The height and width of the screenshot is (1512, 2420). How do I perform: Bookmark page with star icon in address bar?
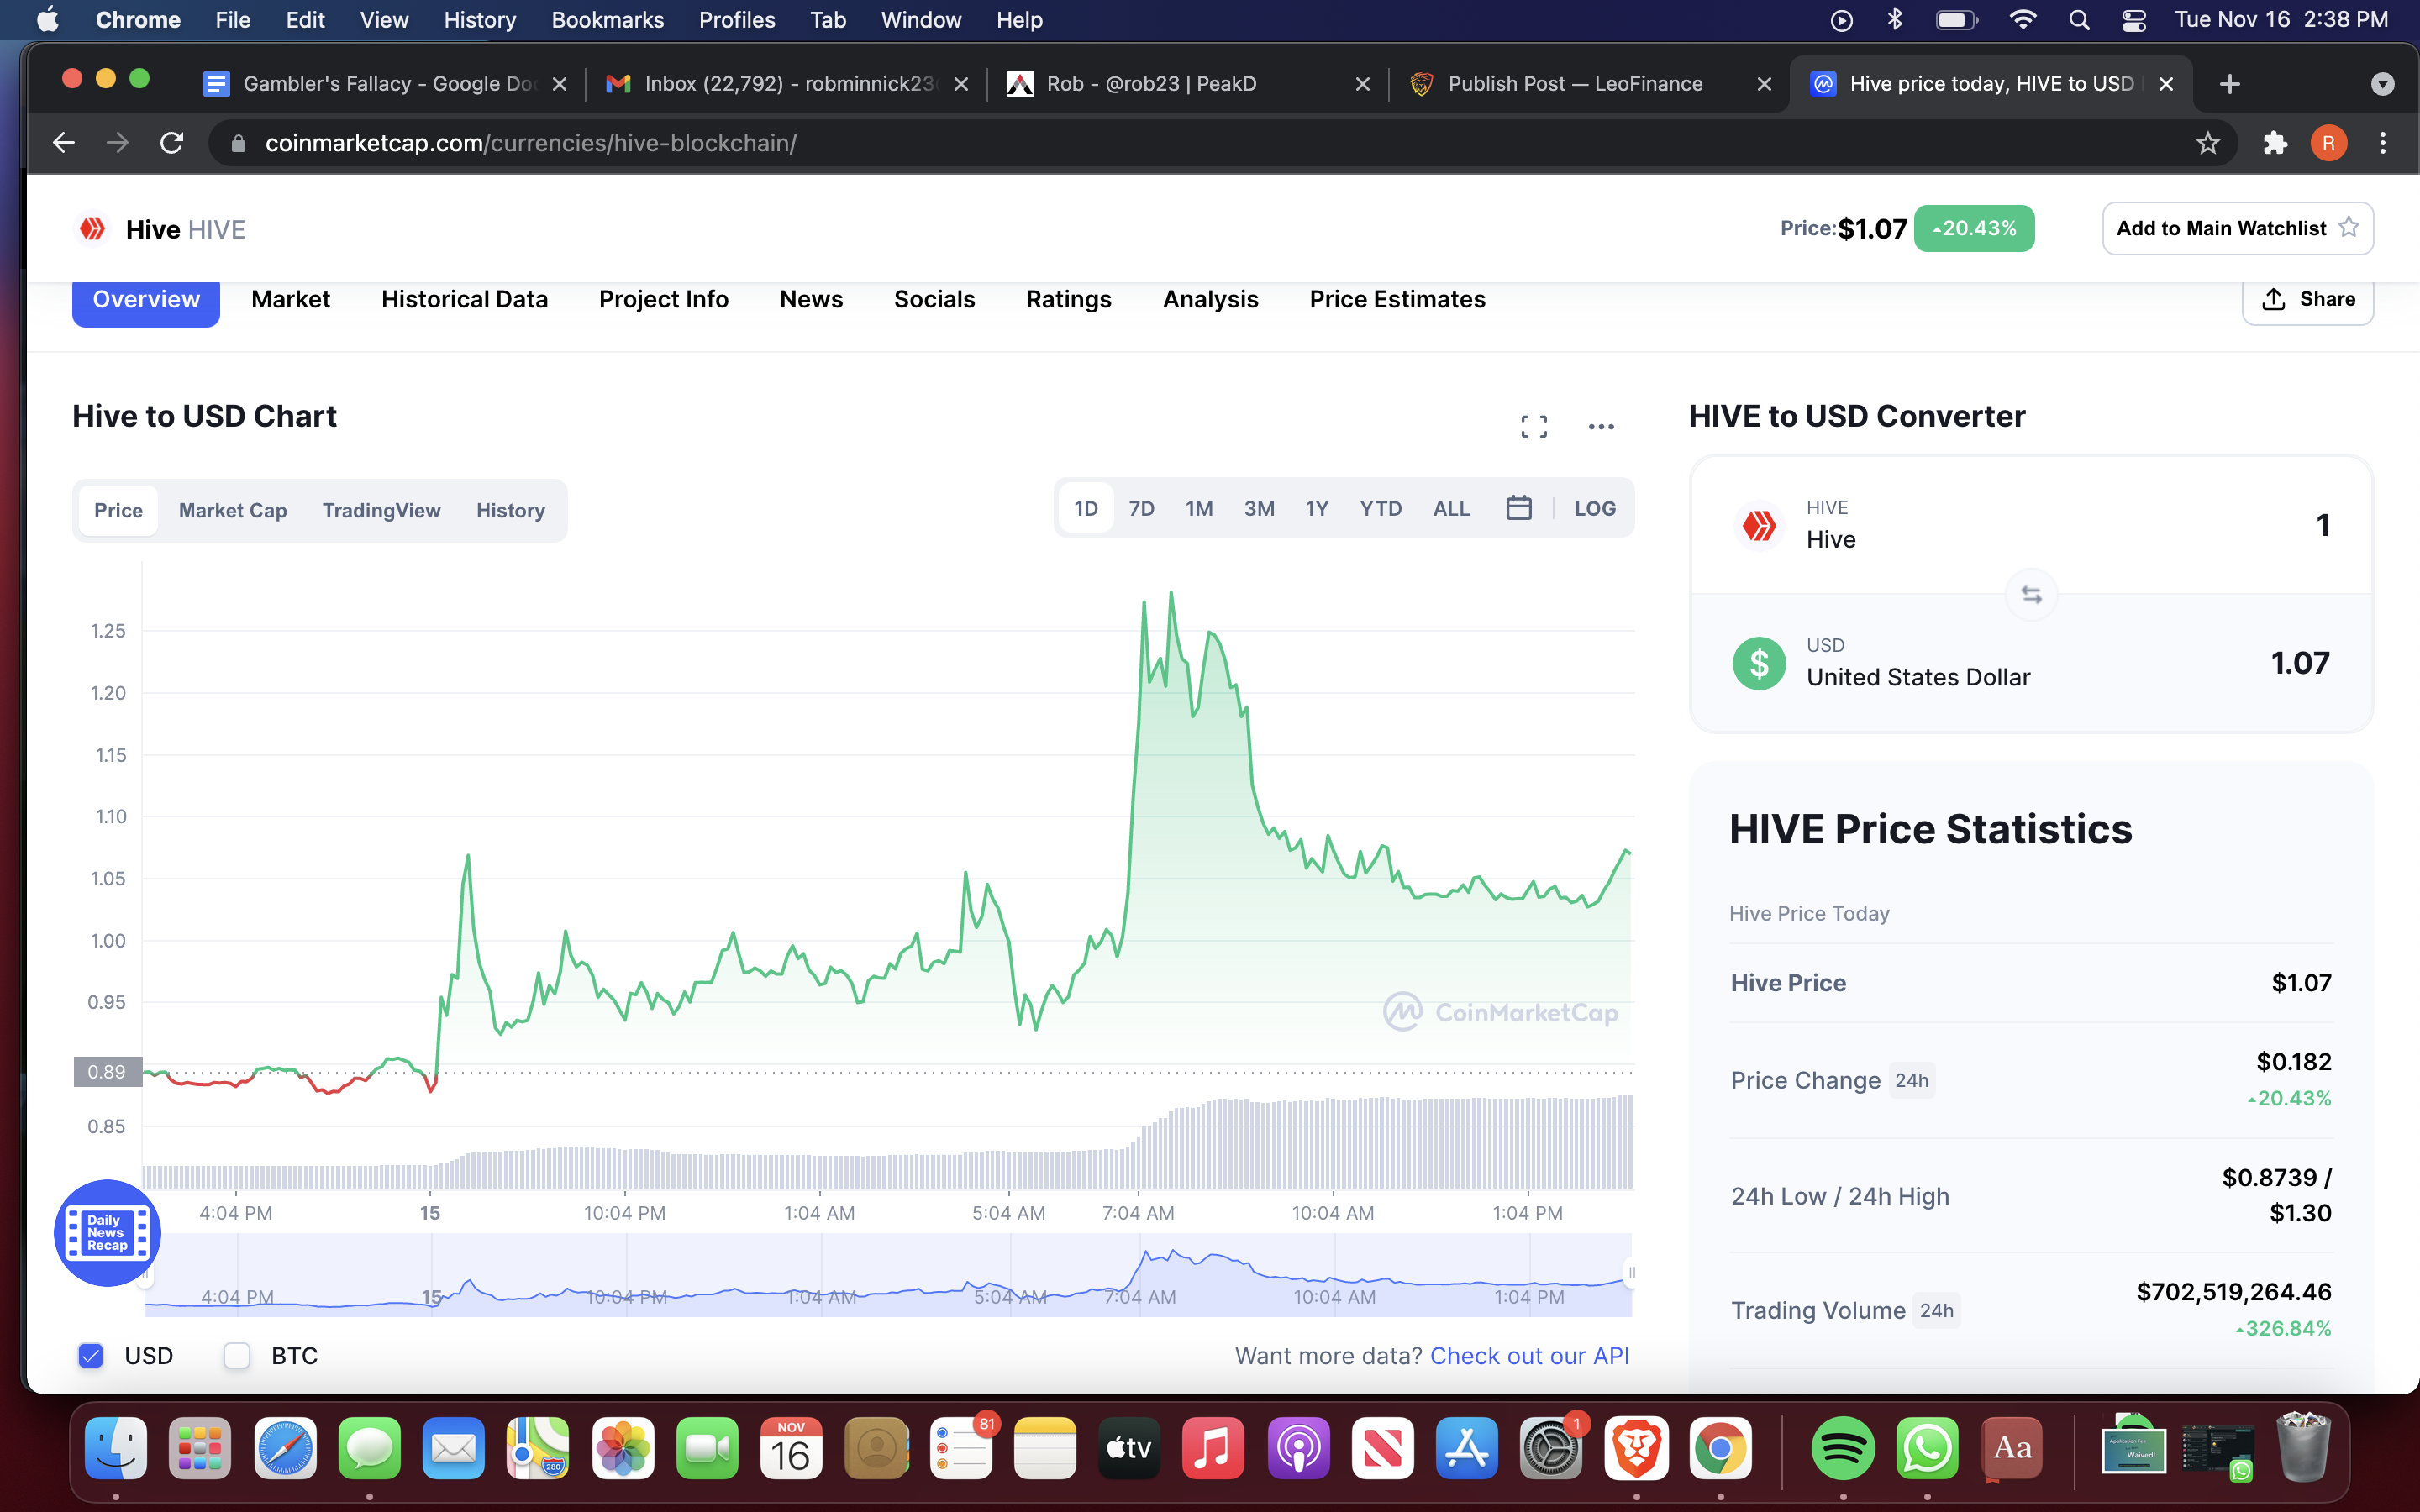2208,143
